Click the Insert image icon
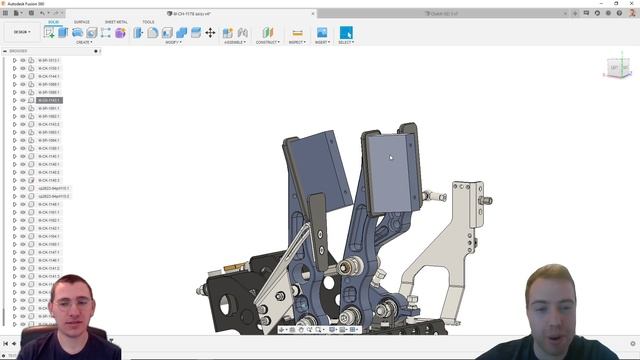 pos(322,33)
